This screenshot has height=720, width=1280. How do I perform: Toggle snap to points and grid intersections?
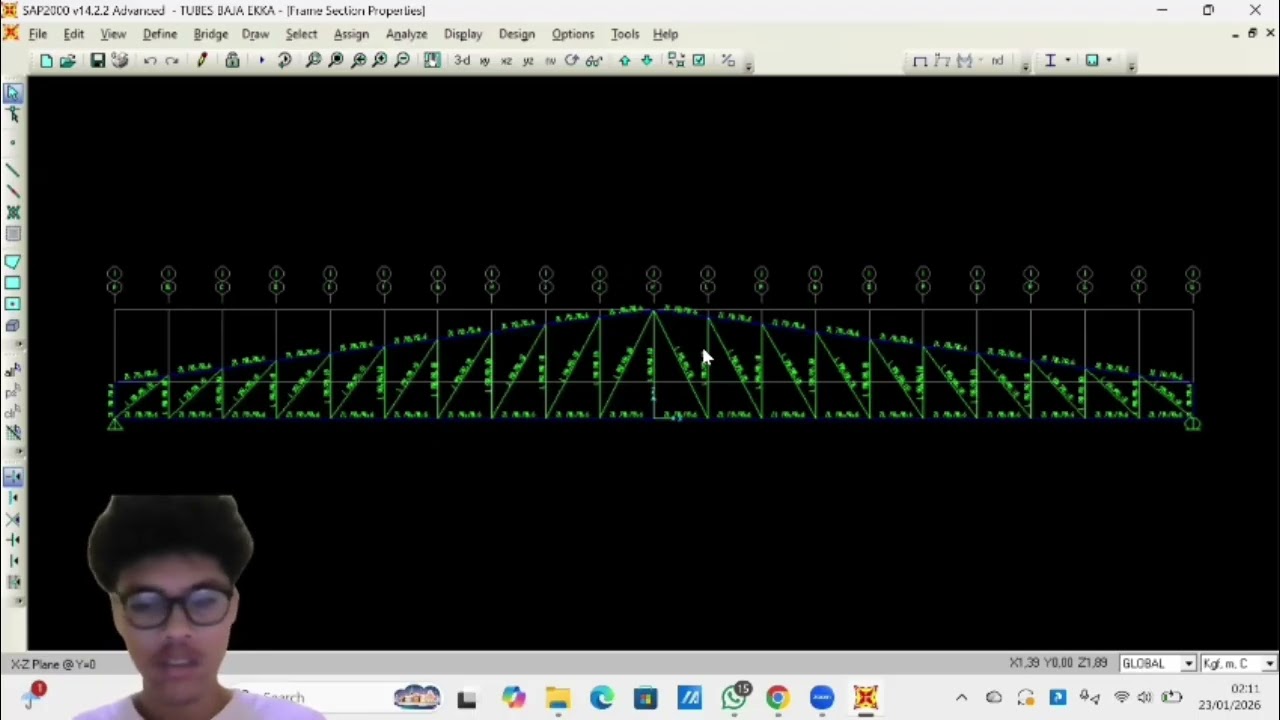(13, 478)
